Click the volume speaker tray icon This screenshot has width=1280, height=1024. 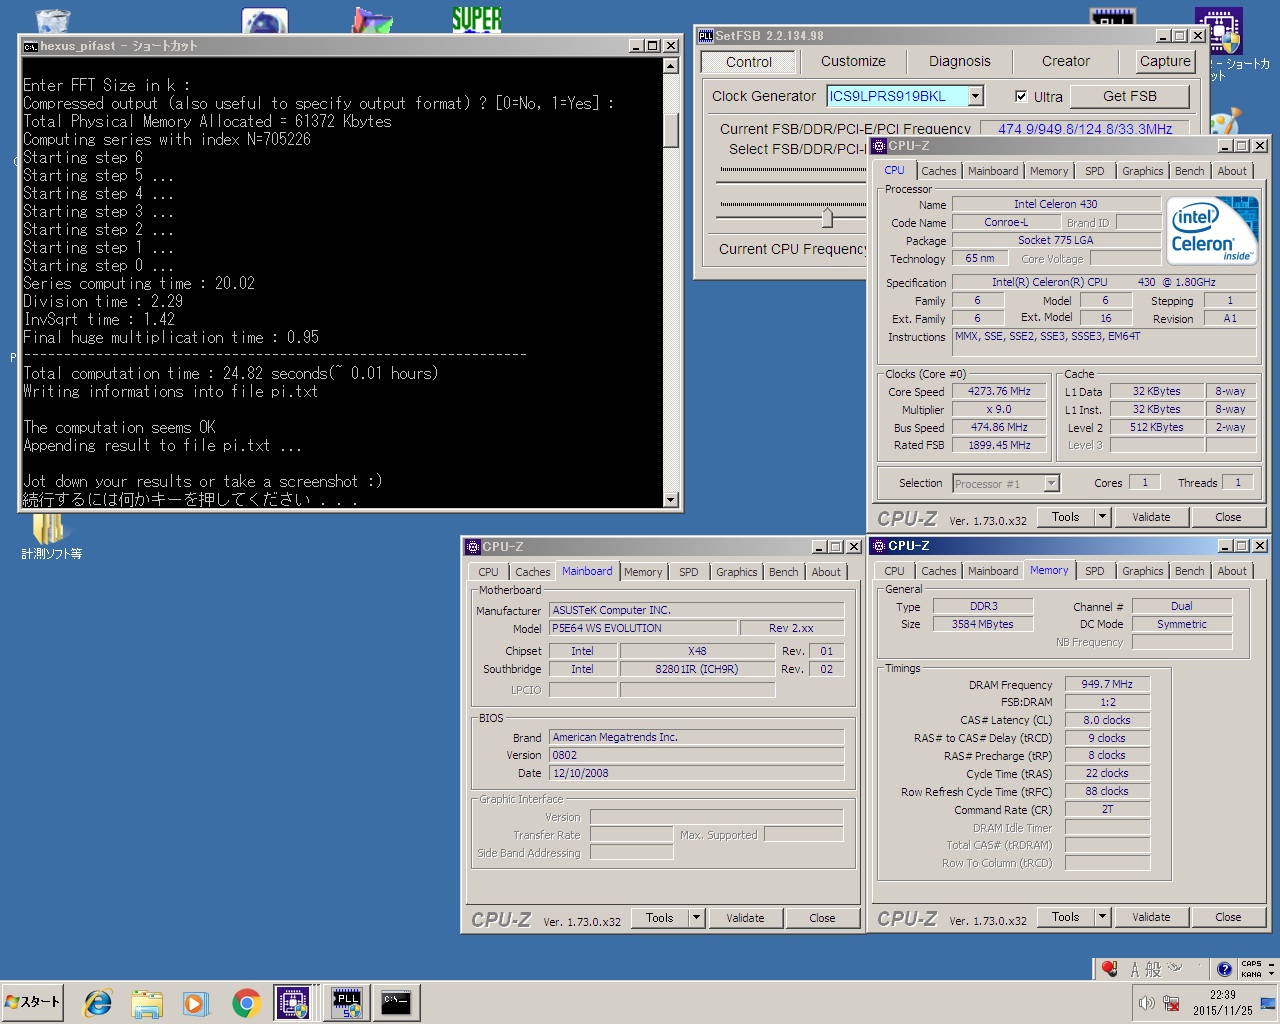click(1146, 1003)
